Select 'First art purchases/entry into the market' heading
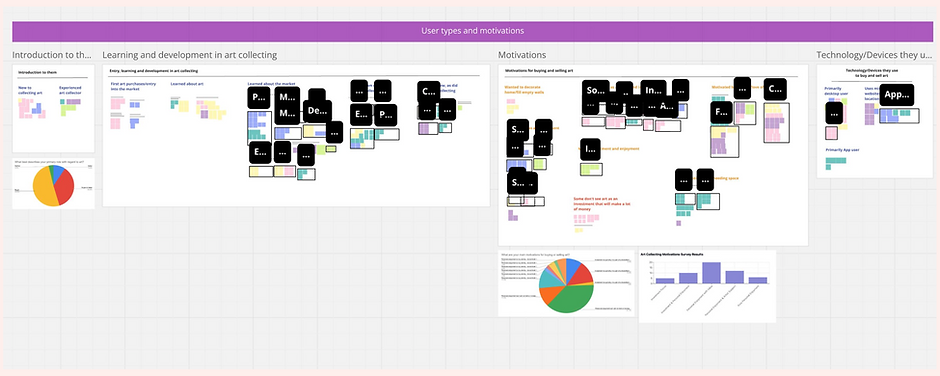This screenshot has height=376, width=940. point(133,86)
